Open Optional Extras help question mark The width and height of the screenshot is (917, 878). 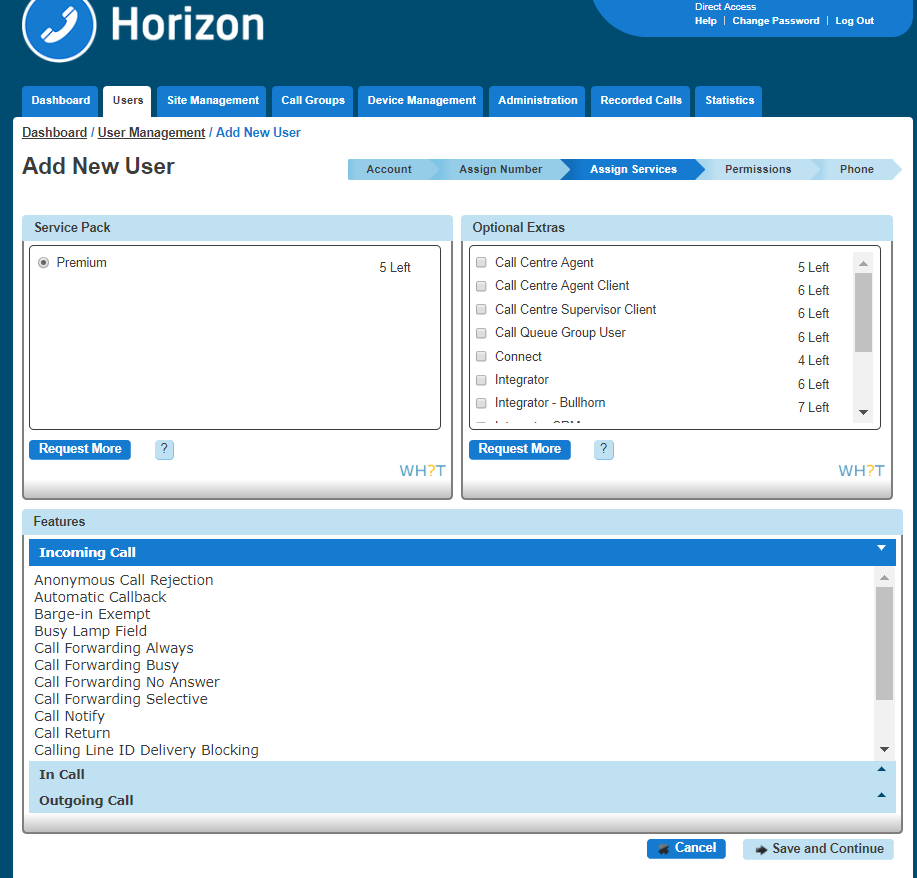click(x=604, y=449)
